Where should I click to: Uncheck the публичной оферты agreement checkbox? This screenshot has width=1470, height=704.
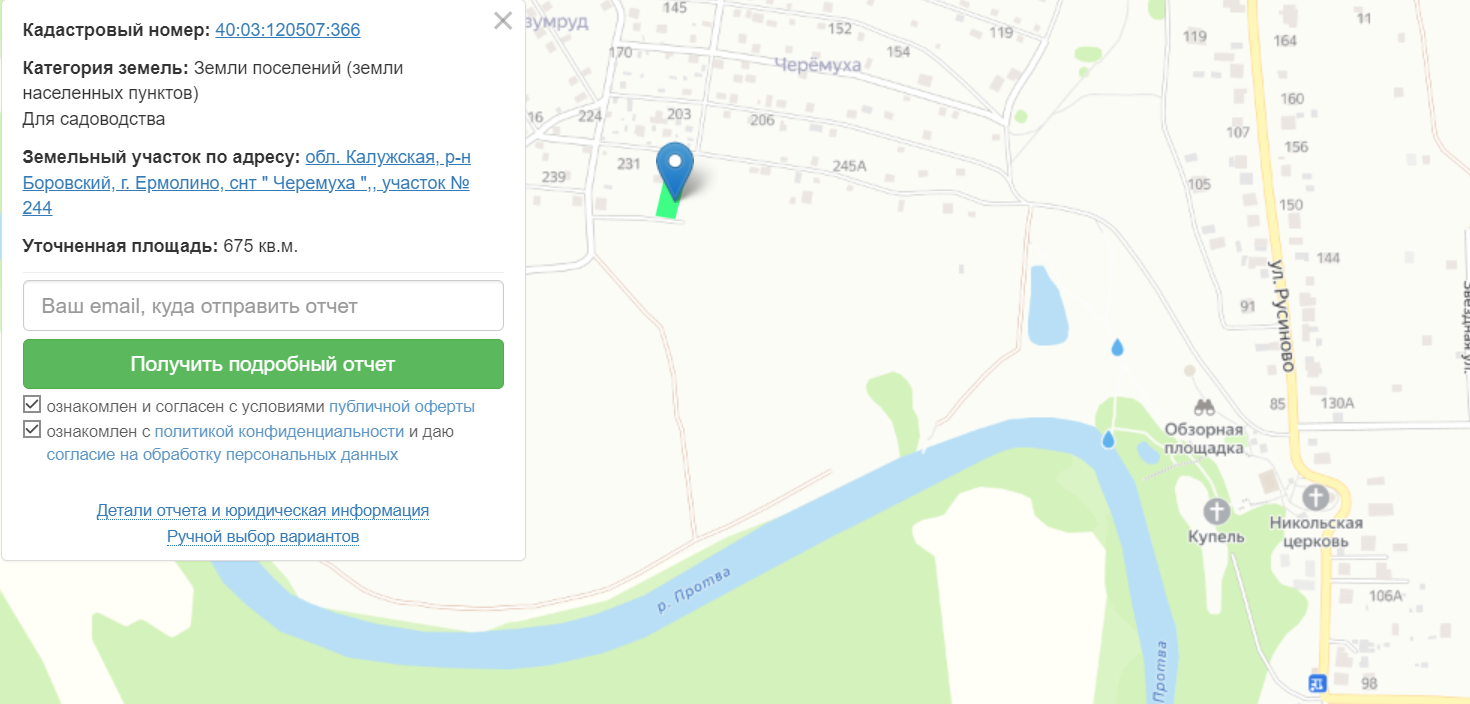[32, 406]
